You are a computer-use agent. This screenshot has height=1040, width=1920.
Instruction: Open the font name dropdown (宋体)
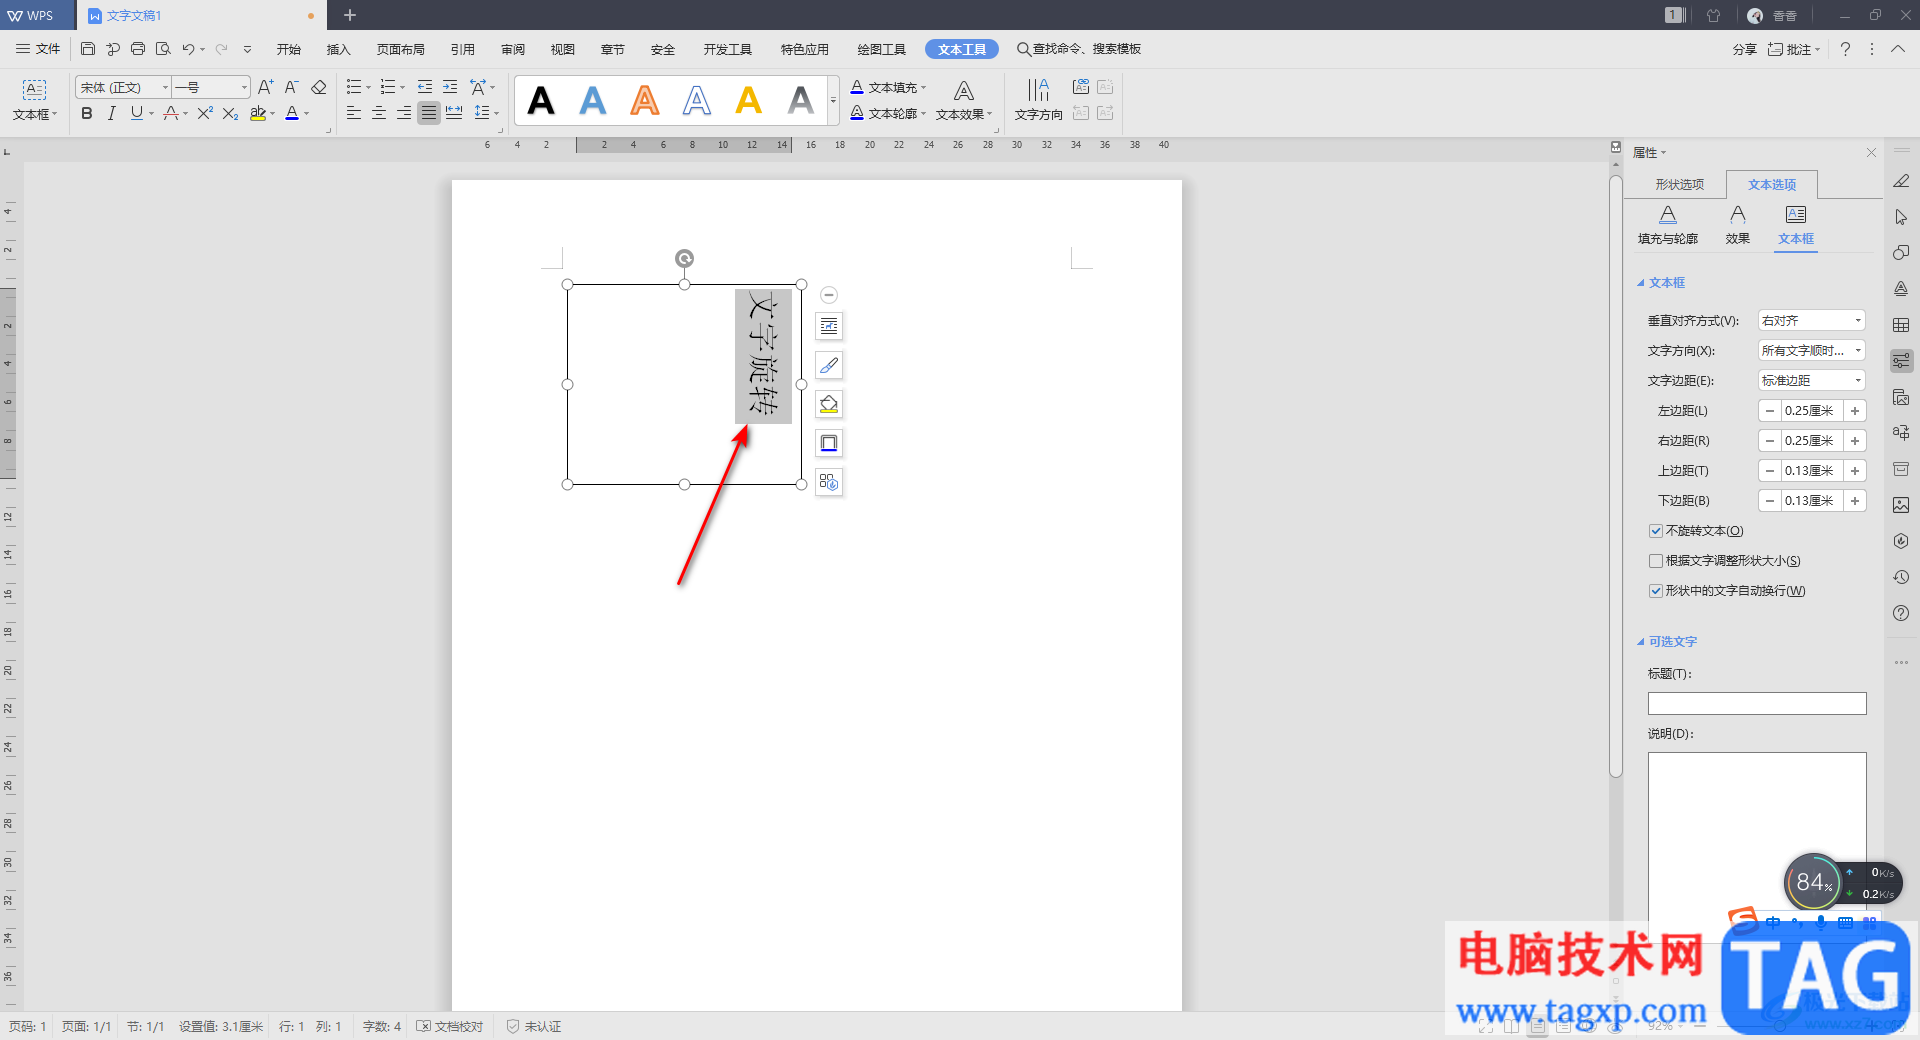click(165, 88)
